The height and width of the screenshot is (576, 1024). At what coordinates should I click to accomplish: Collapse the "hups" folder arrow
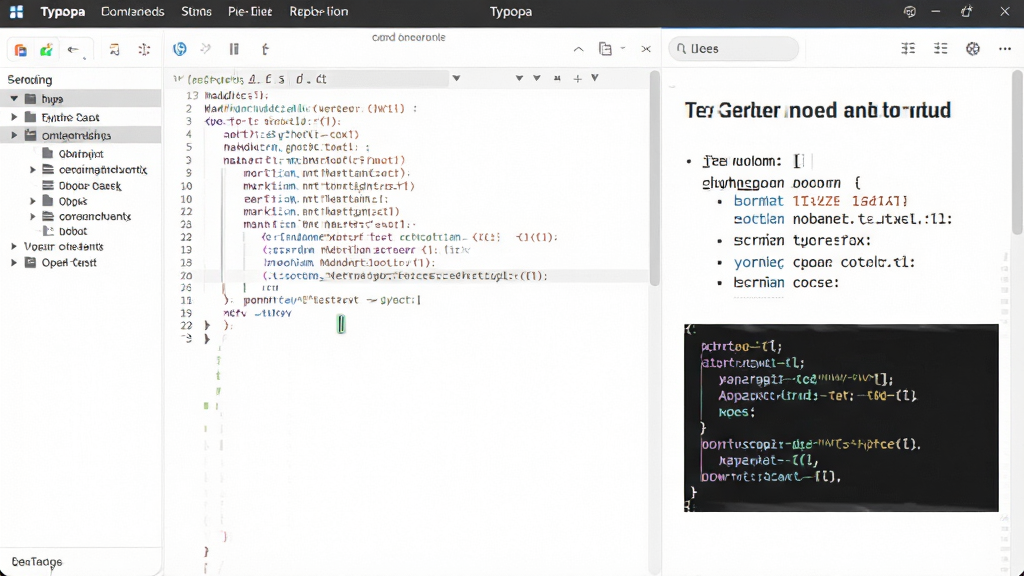click(14, 99)
